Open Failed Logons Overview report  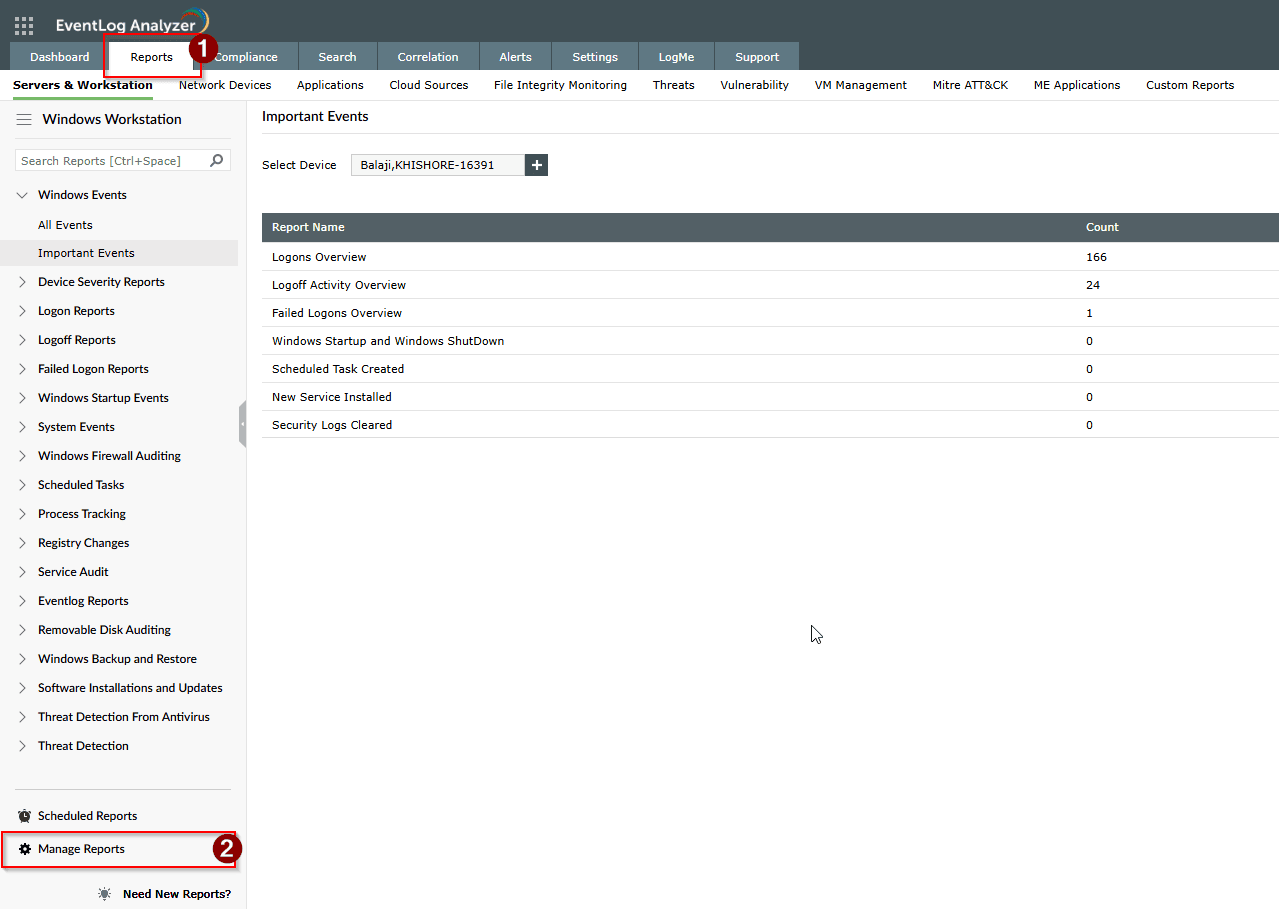pyautogui.click(x=337, y=313)
